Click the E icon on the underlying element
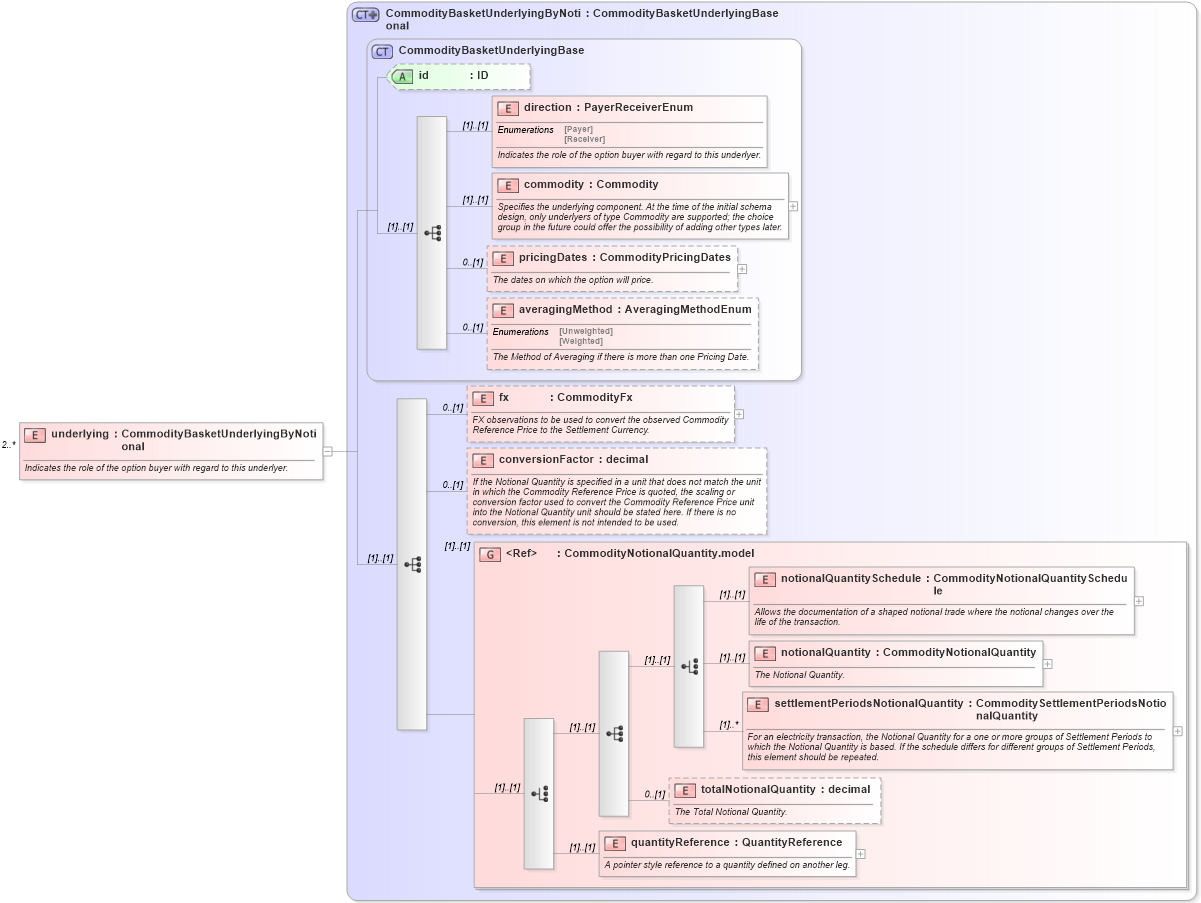 click(34, 435)
